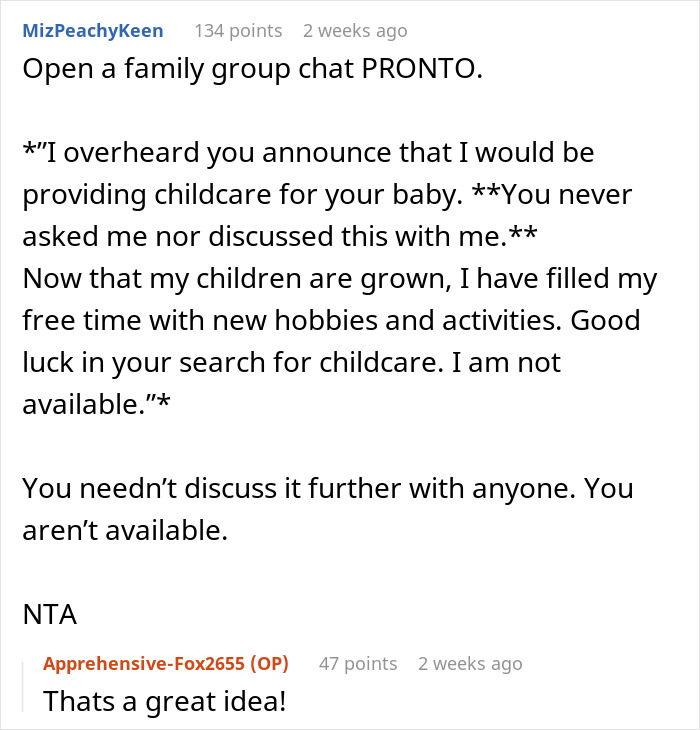Viewport: 700px width, 730px height.
Task: Select the reply text "Thats a great idea!"
Action: click(x=164, y=702)
